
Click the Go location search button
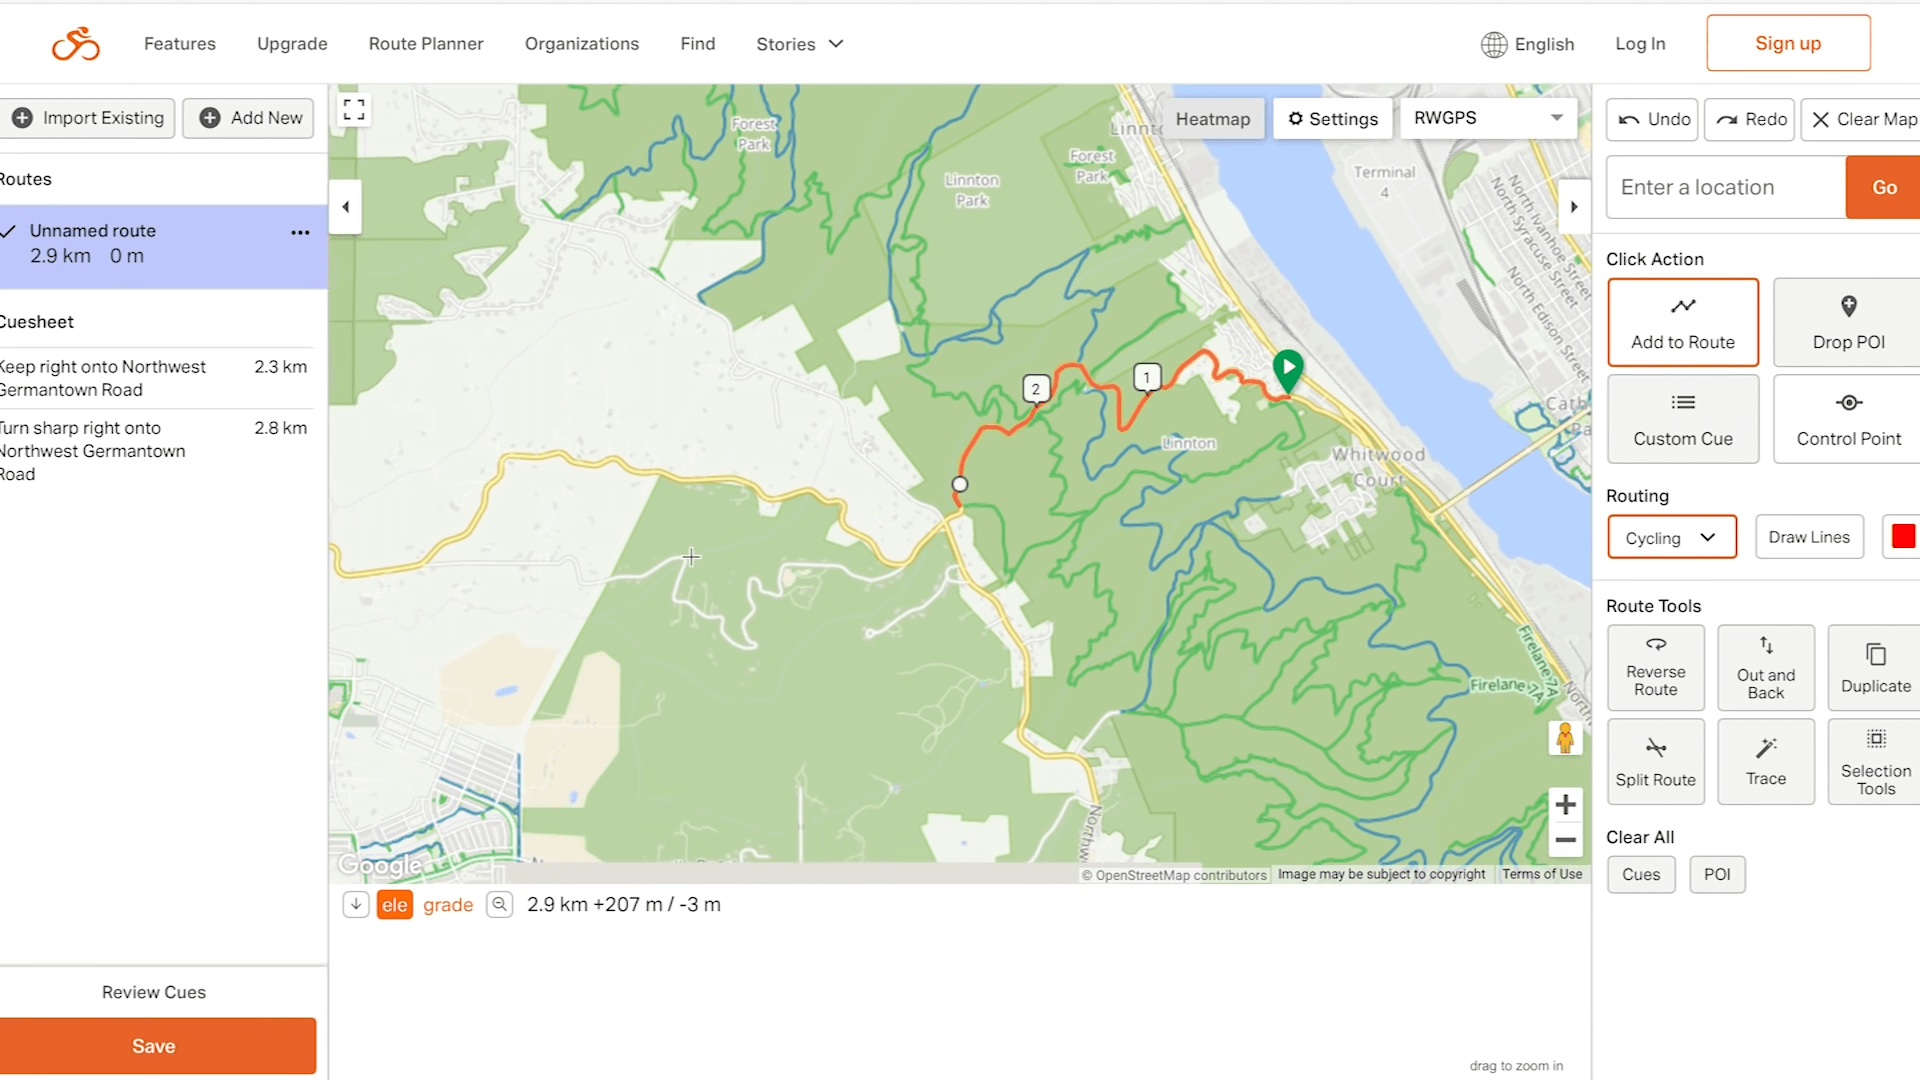[x=1884, y=186]
